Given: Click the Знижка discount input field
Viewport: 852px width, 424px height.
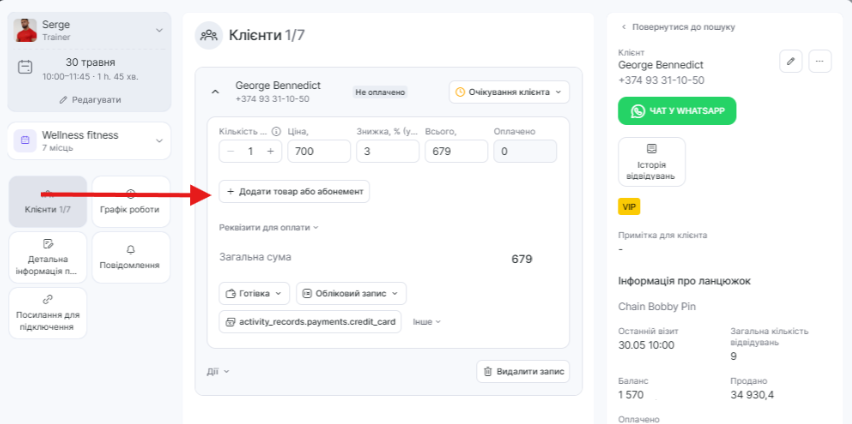Looking at the screenshot, I should click(x=385, y=151).
